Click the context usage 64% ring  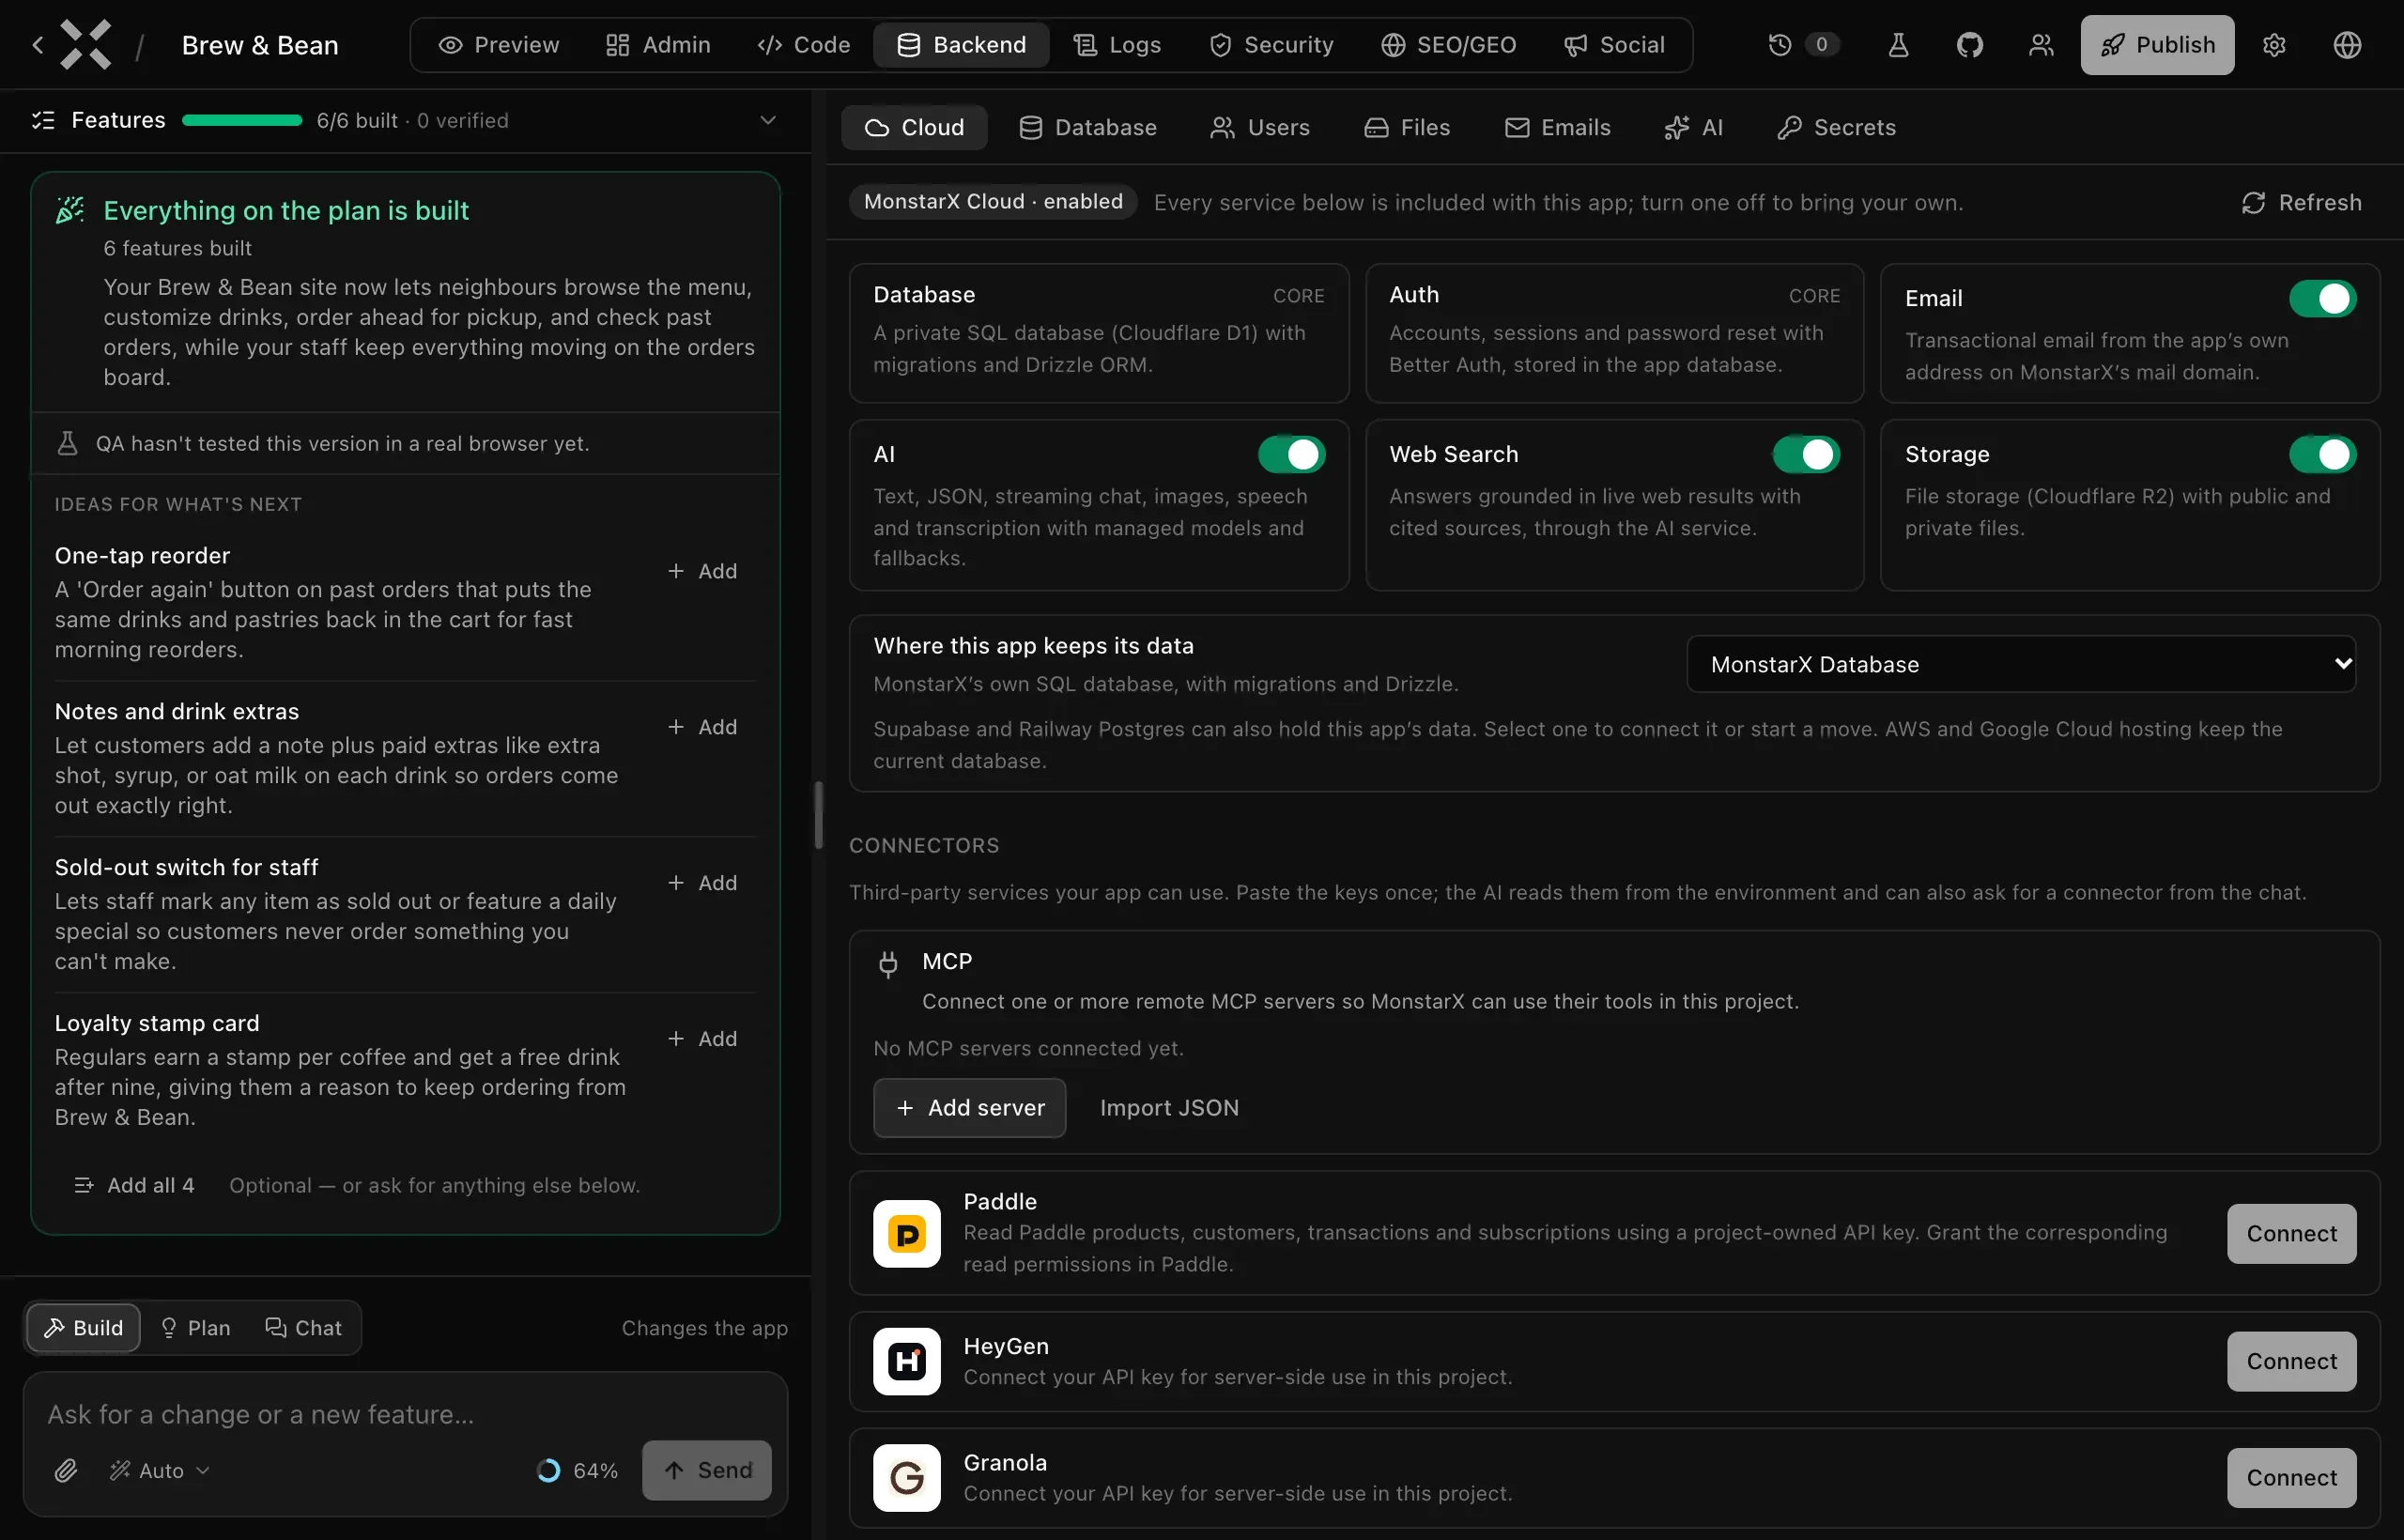548,1470
